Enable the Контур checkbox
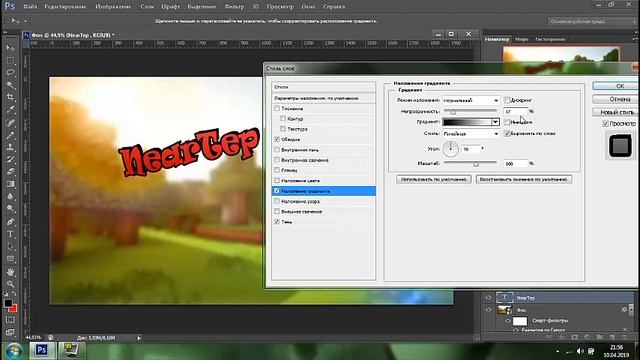The width and height of the screenshot is (640, 360). (283, 118)
